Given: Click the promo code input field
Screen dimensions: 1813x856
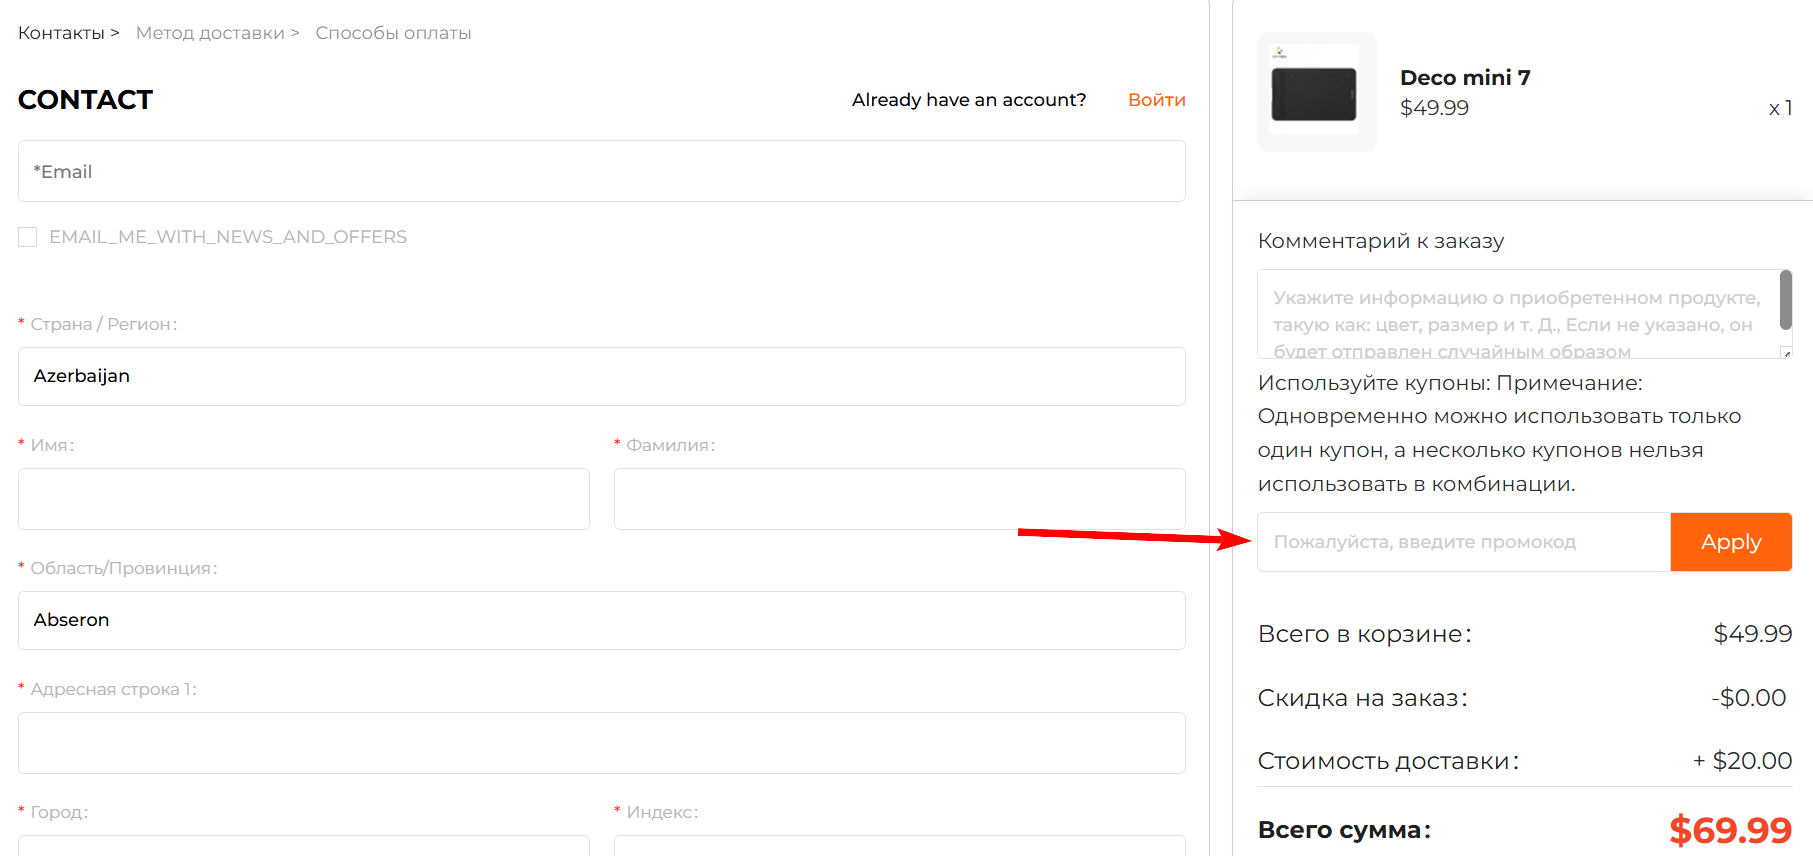Looking at the screenshot, I should pos(1463,542).
